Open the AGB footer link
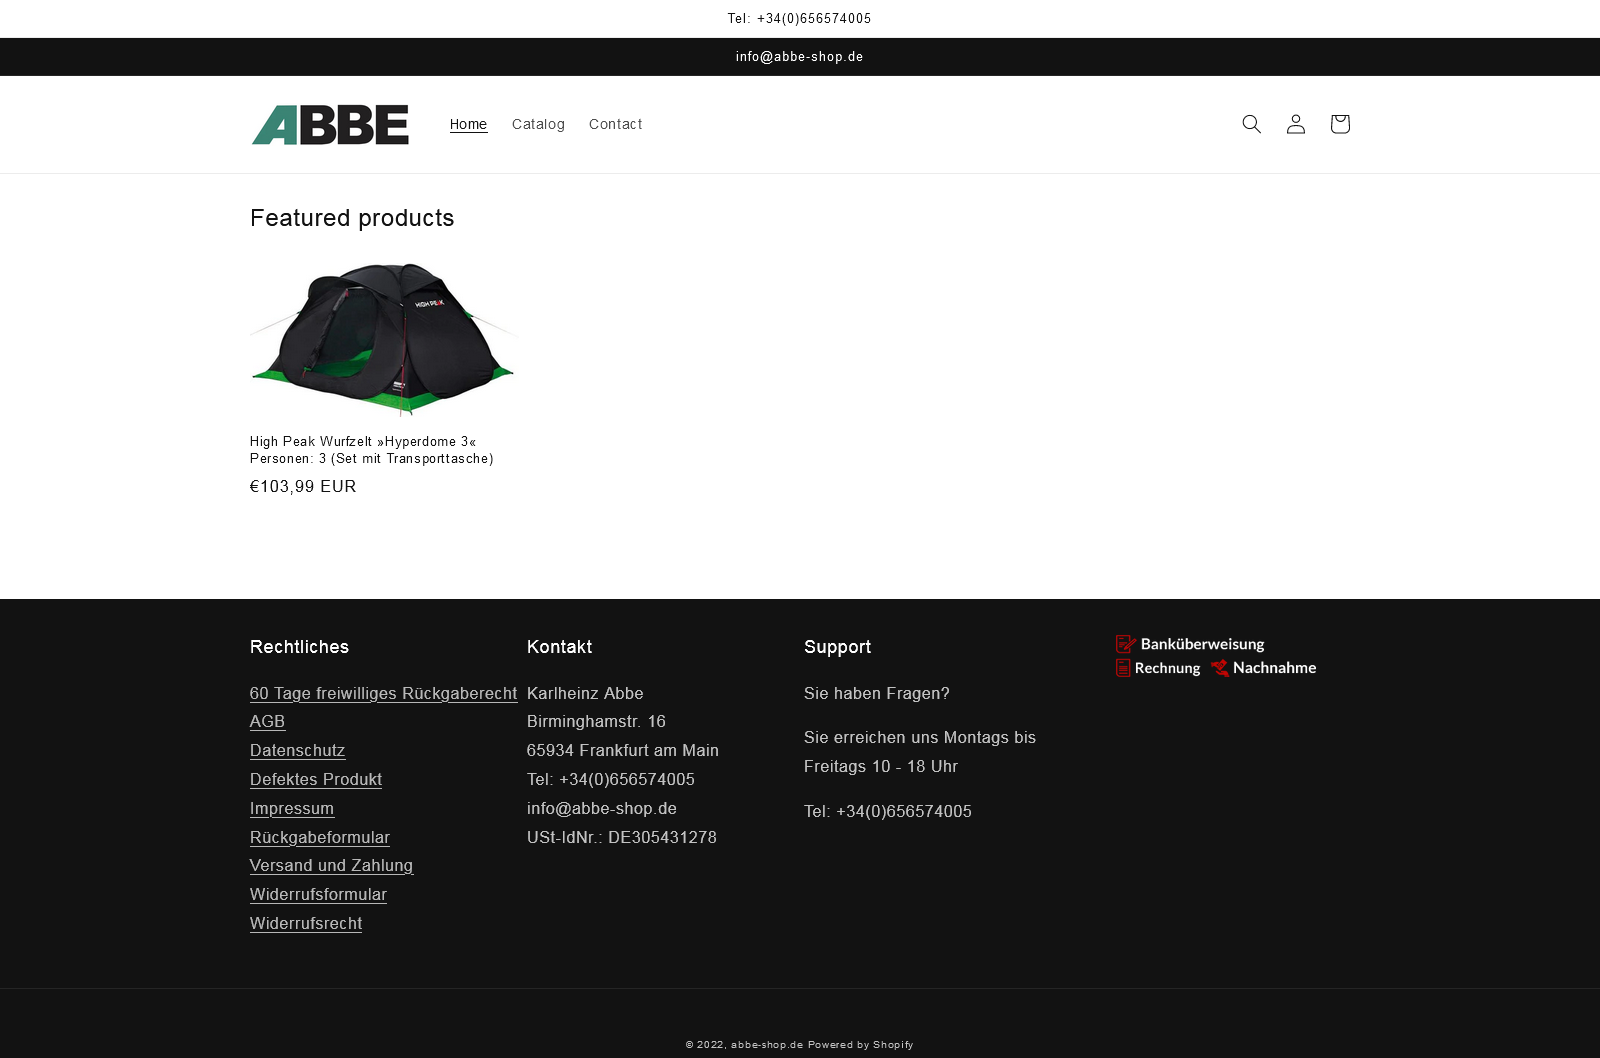 267,722
